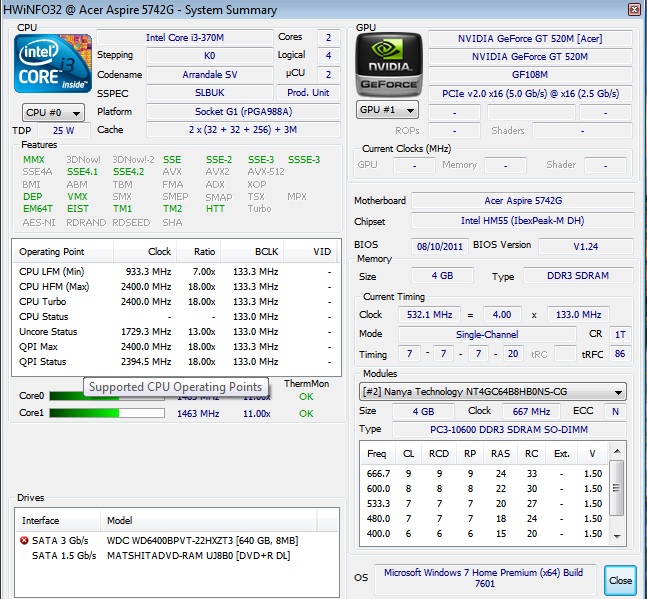The image size is (647, 599).
Task: Click the Single-Channel mode field
Action: (487, 335)
